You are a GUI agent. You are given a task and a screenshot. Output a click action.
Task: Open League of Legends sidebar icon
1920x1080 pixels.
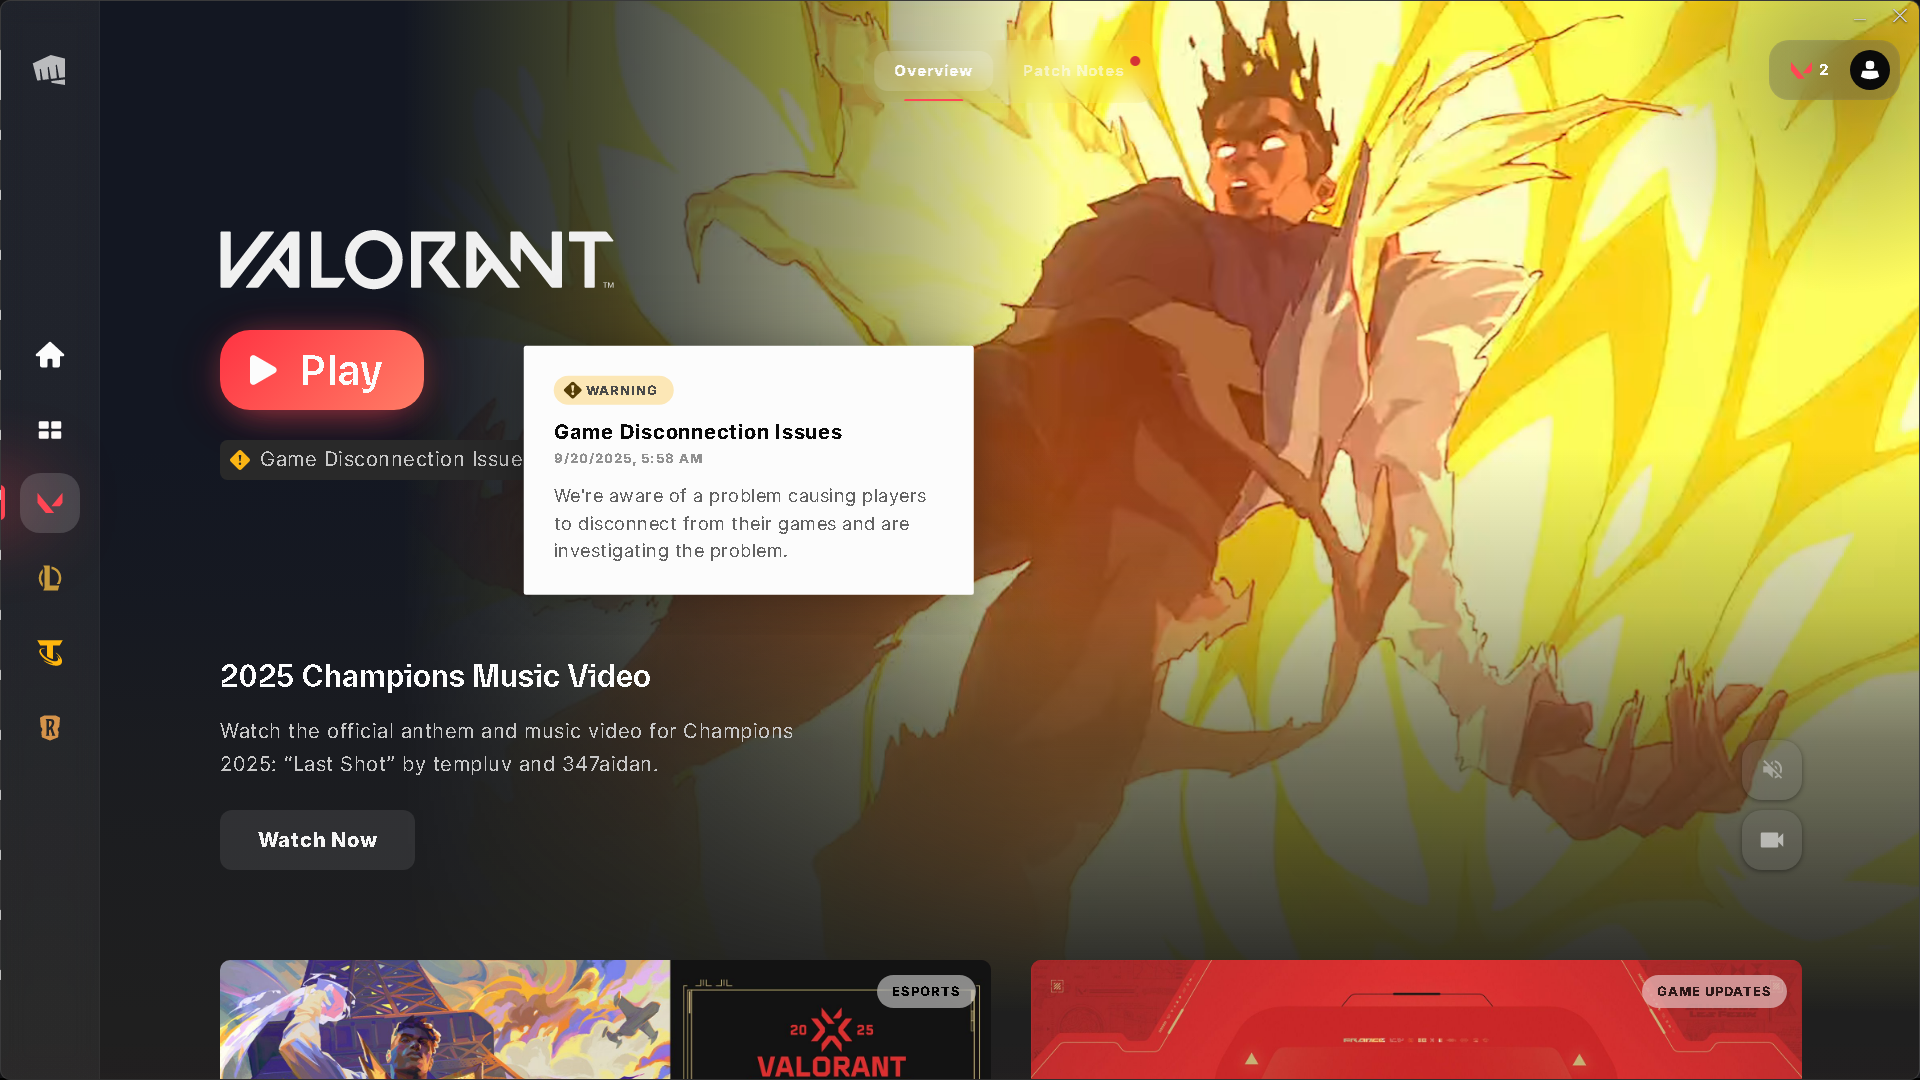tap(49, 578)
